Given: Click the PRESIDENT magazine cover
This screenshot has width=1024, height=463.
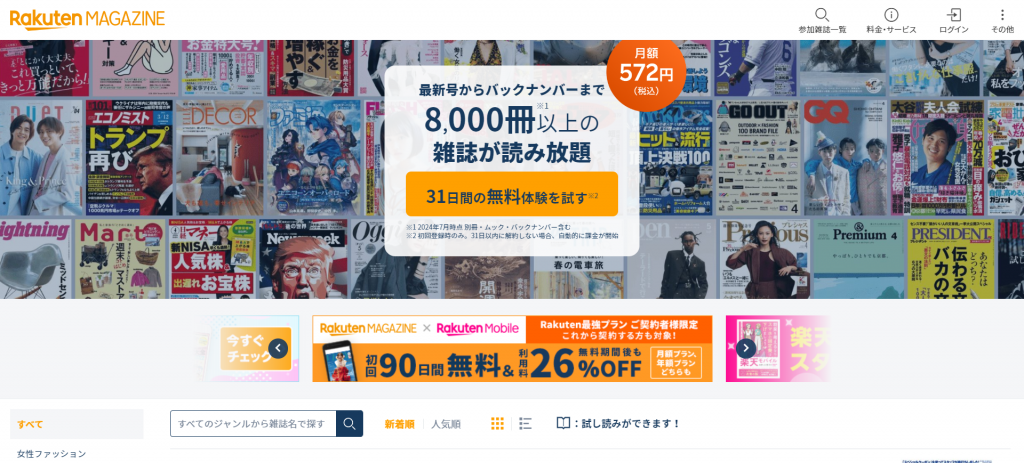Looking at the screenshot, I should (x=951, y=259).
